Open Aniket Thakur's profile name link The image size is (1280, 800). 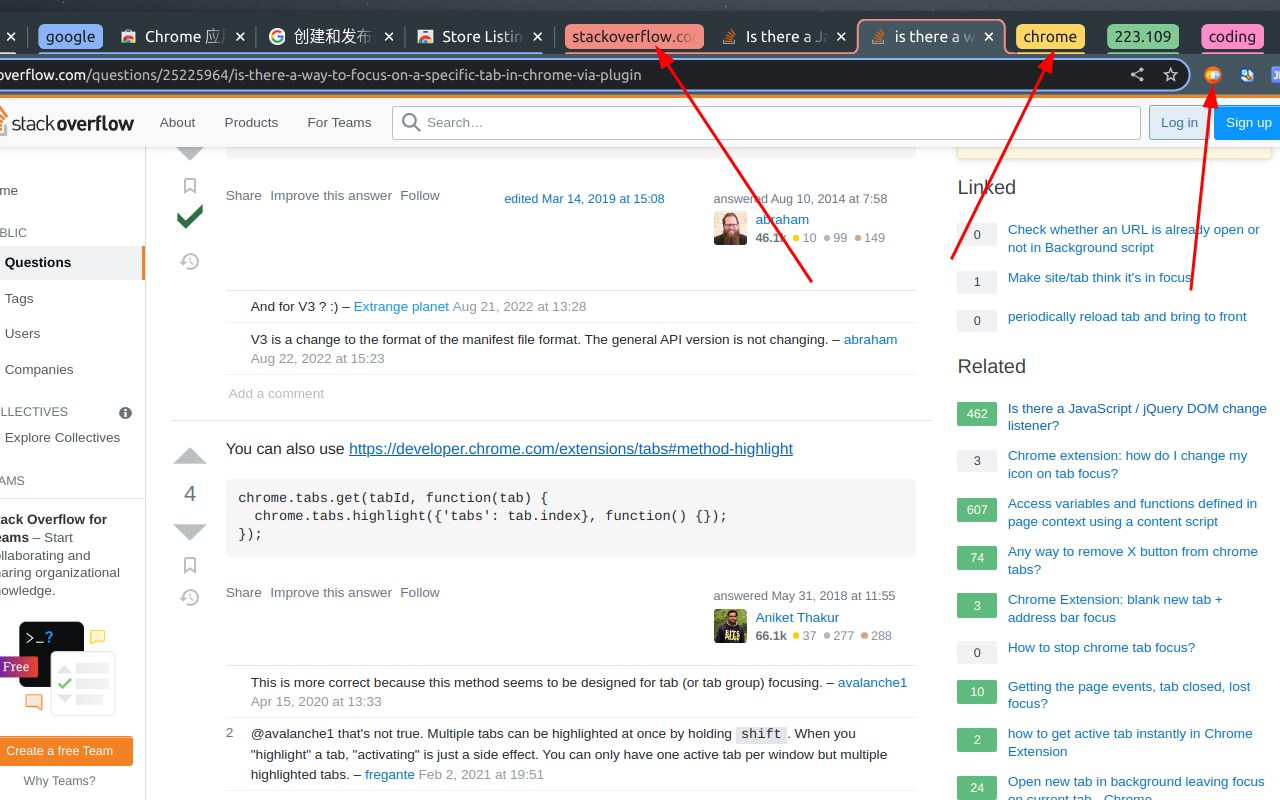point(797,617)
